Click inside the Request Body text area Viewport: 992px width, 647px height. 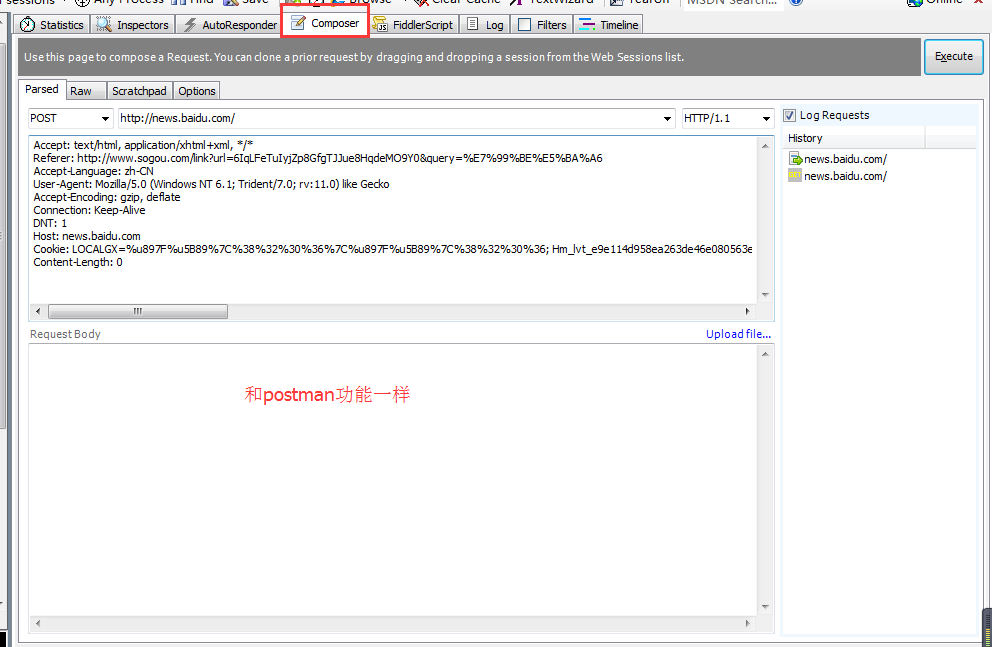click(392, 479)
